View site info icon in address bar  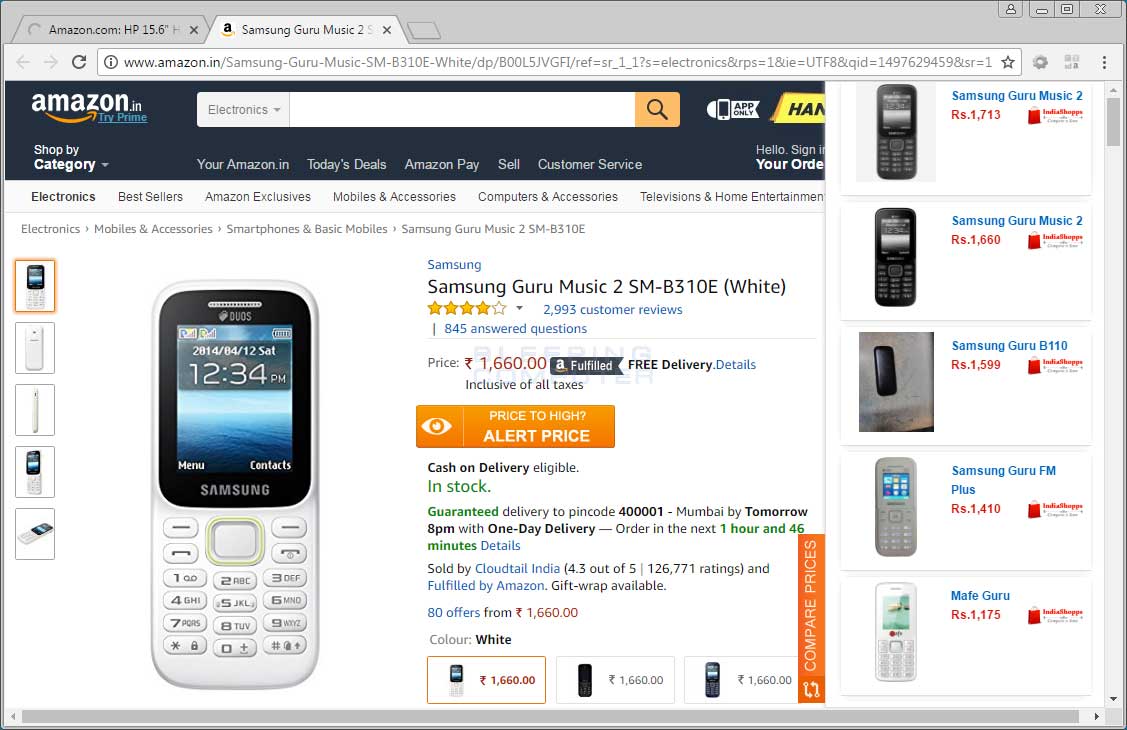111,62
